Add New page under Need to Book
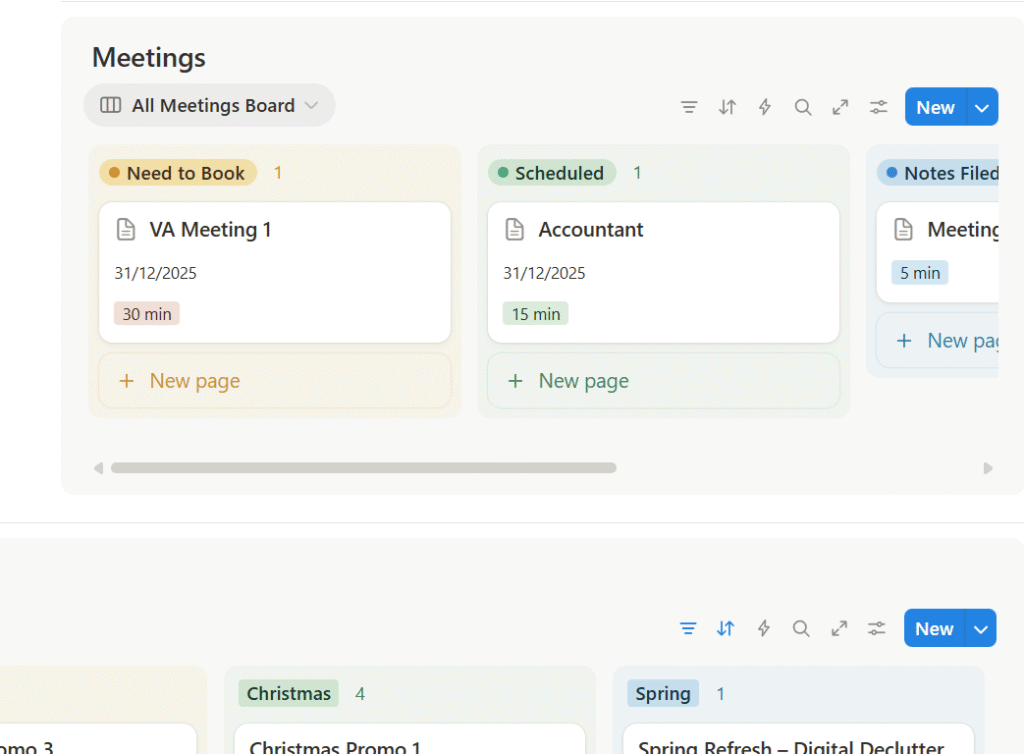This screenshot has height=754, width=1024. click(x=274, y=381)
